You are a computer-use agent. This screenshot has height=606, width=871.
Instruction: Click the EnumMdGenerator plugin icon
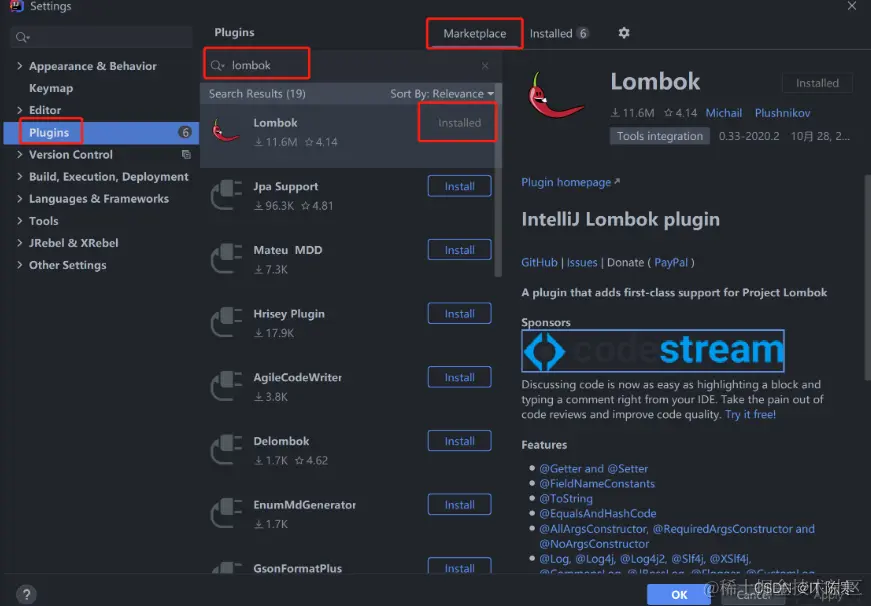(x=227, y=513)
